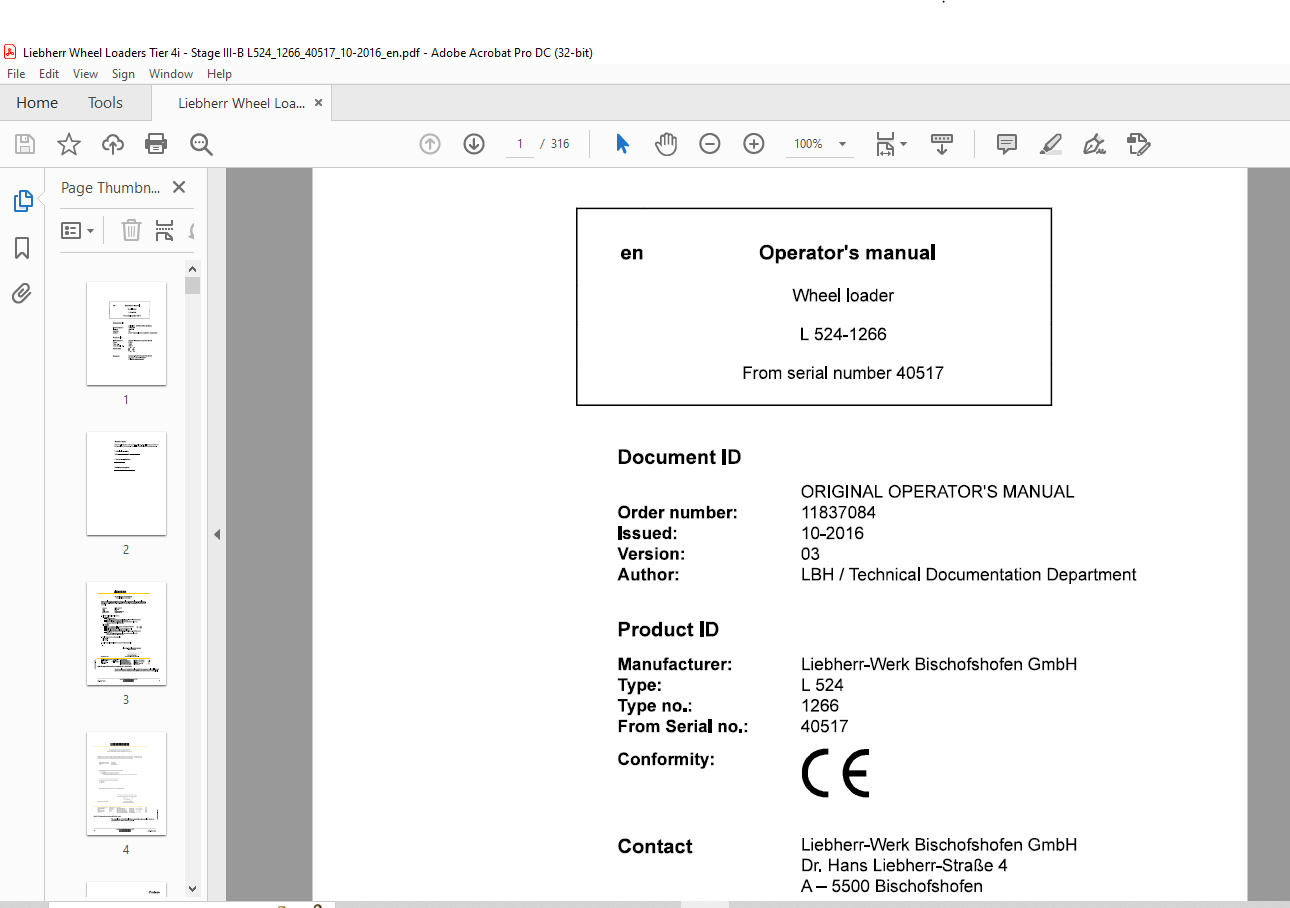Switch to the Tools tab
The image size is (1290, 908).
point(105,103)
